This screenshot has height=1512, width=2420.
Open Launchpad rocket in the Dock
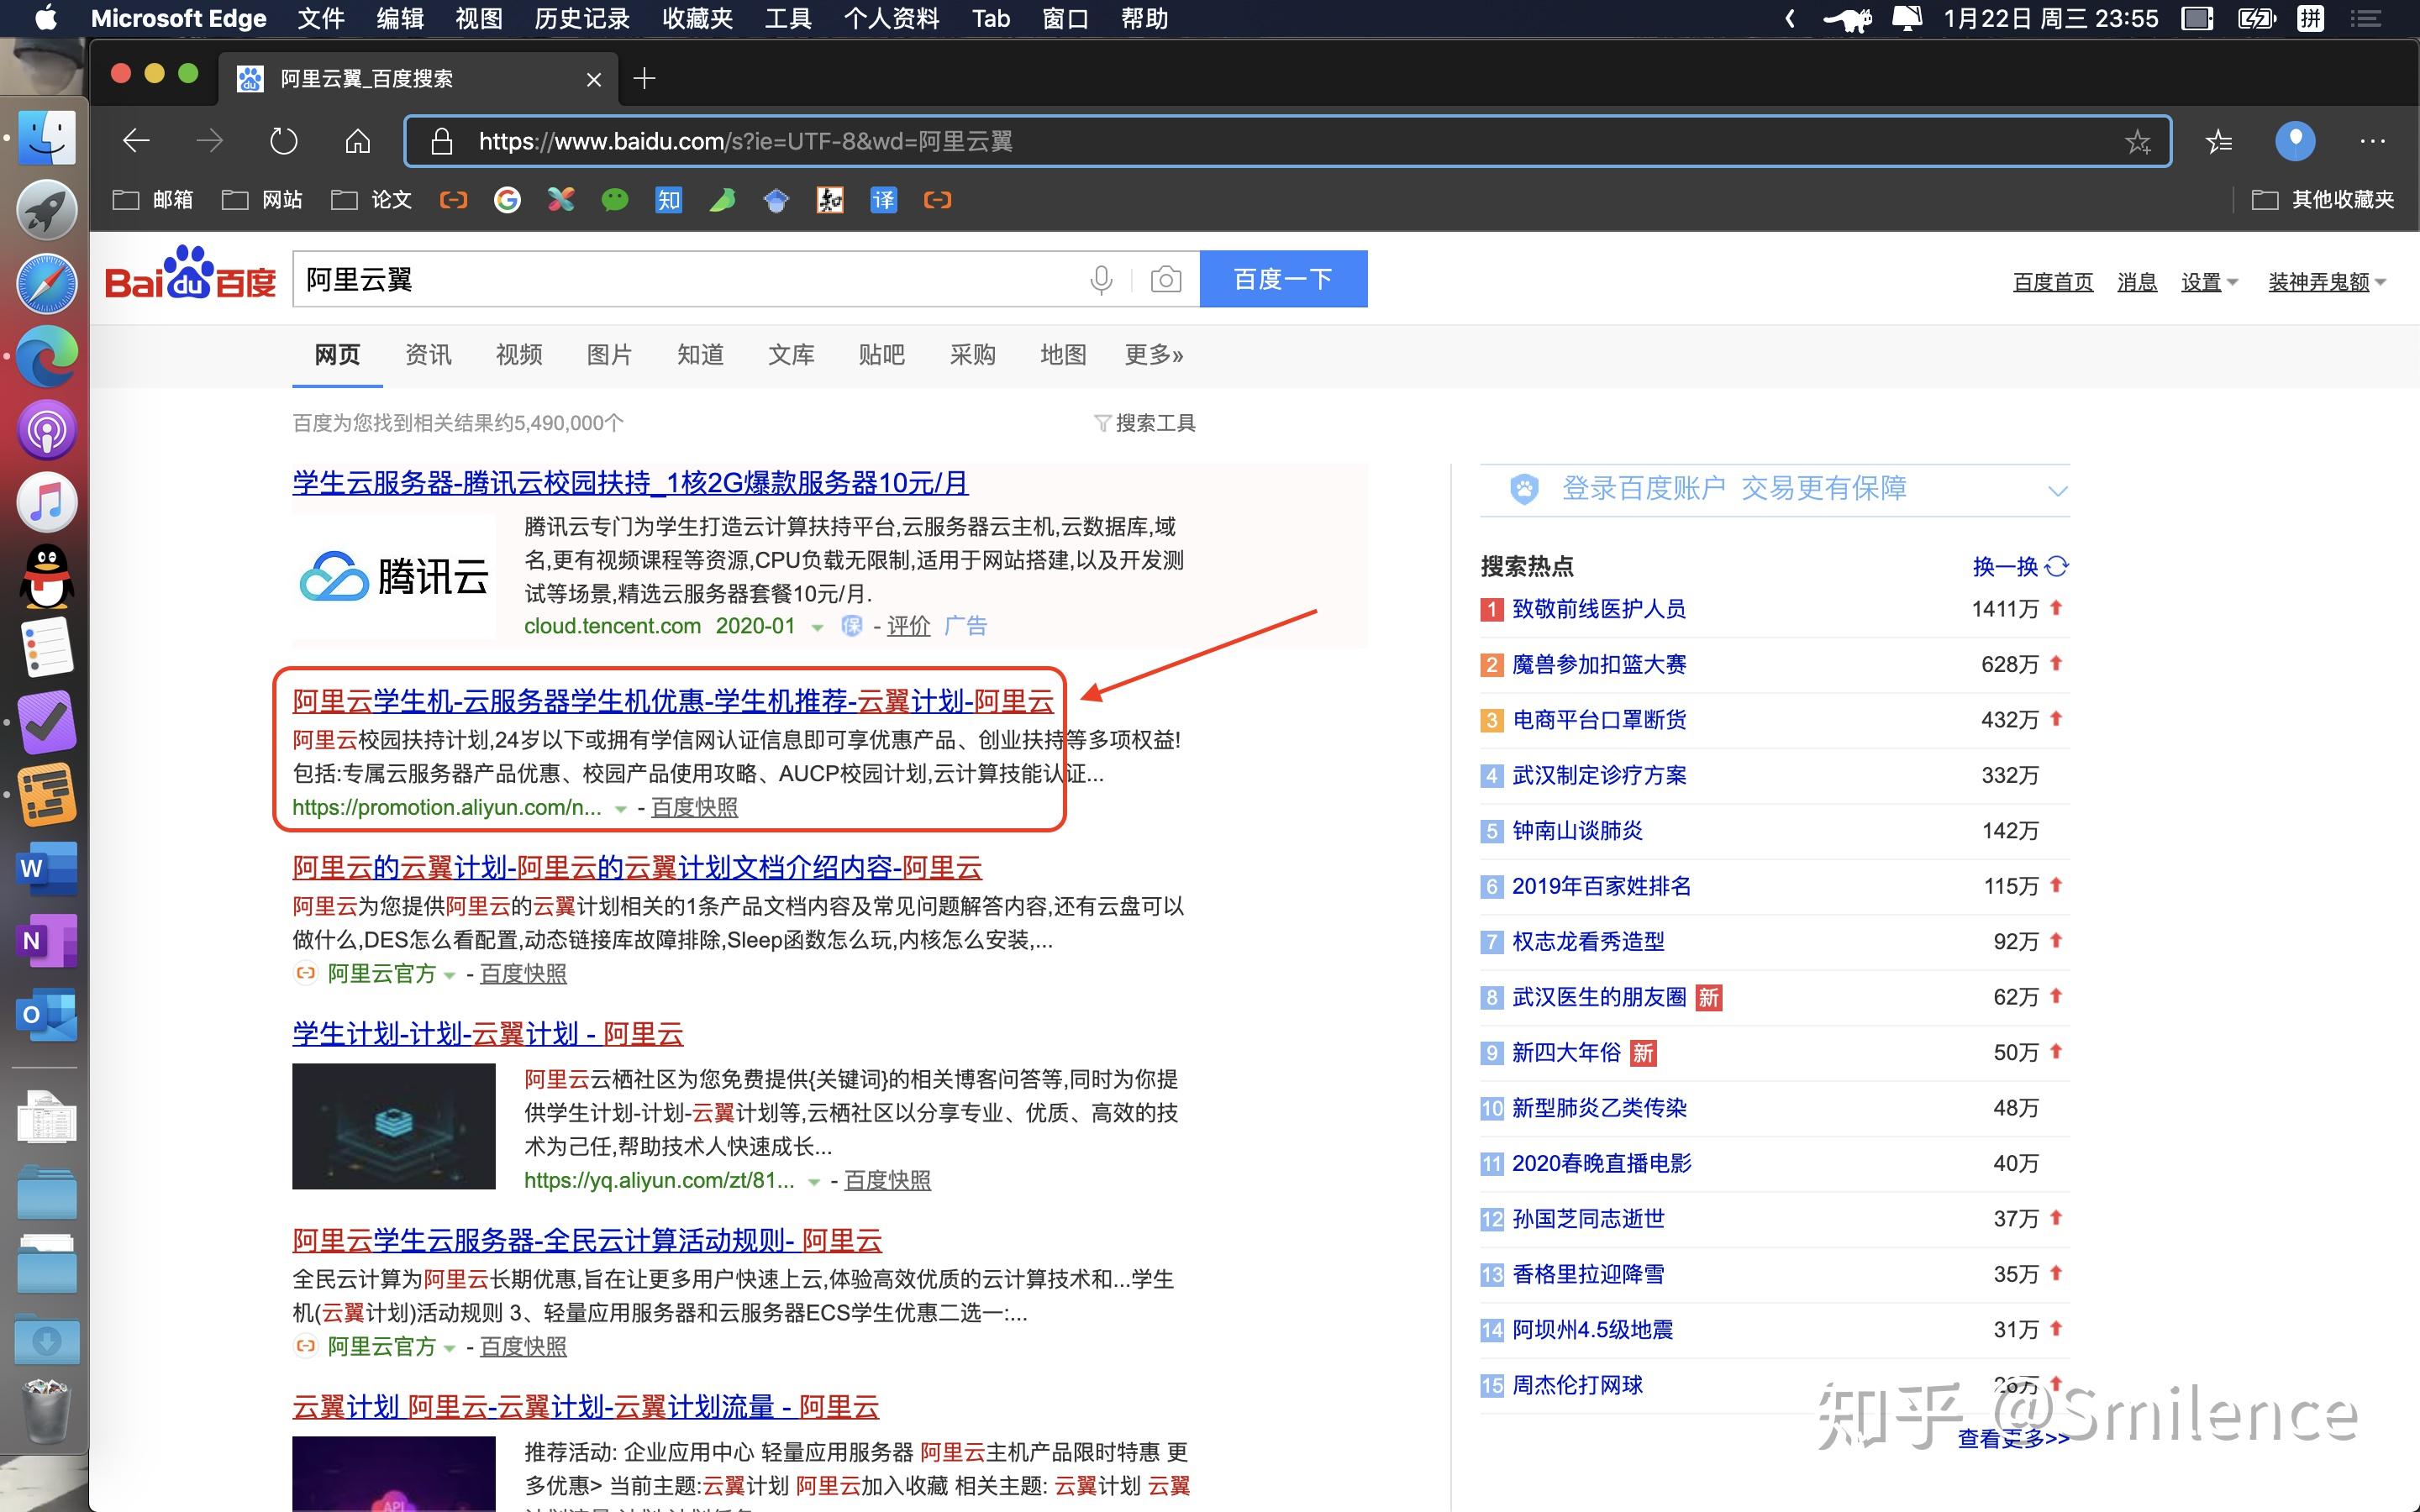[x=46, y=210]
